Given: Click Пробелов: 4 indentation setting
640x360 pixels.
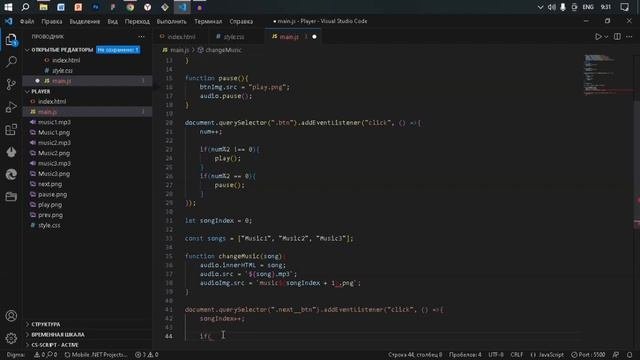Looking at the screenshot, I should click(x=465, y=355).
